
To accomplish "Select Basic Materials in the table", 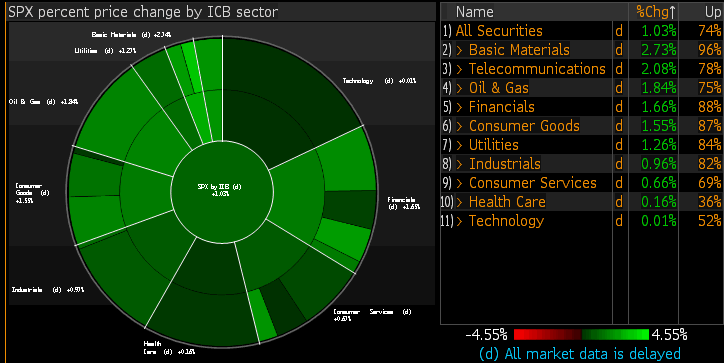I will click(x=519, y=50).
